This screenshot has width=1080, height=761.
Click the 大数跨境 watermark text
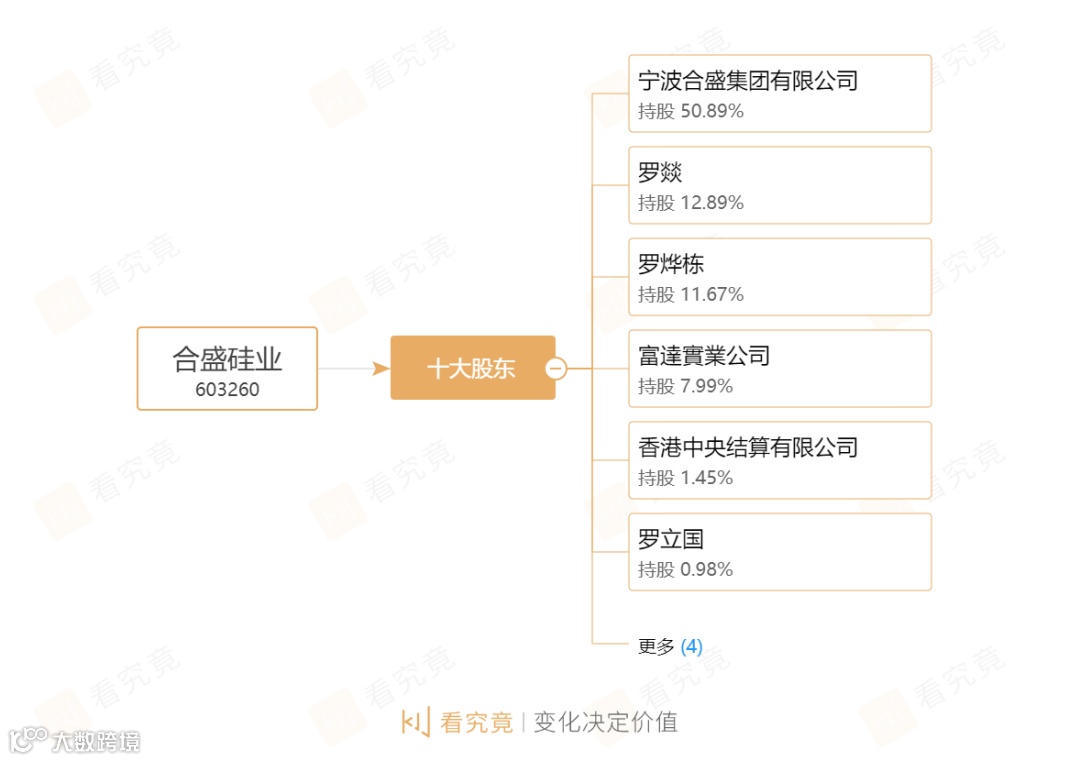(96, 741)
